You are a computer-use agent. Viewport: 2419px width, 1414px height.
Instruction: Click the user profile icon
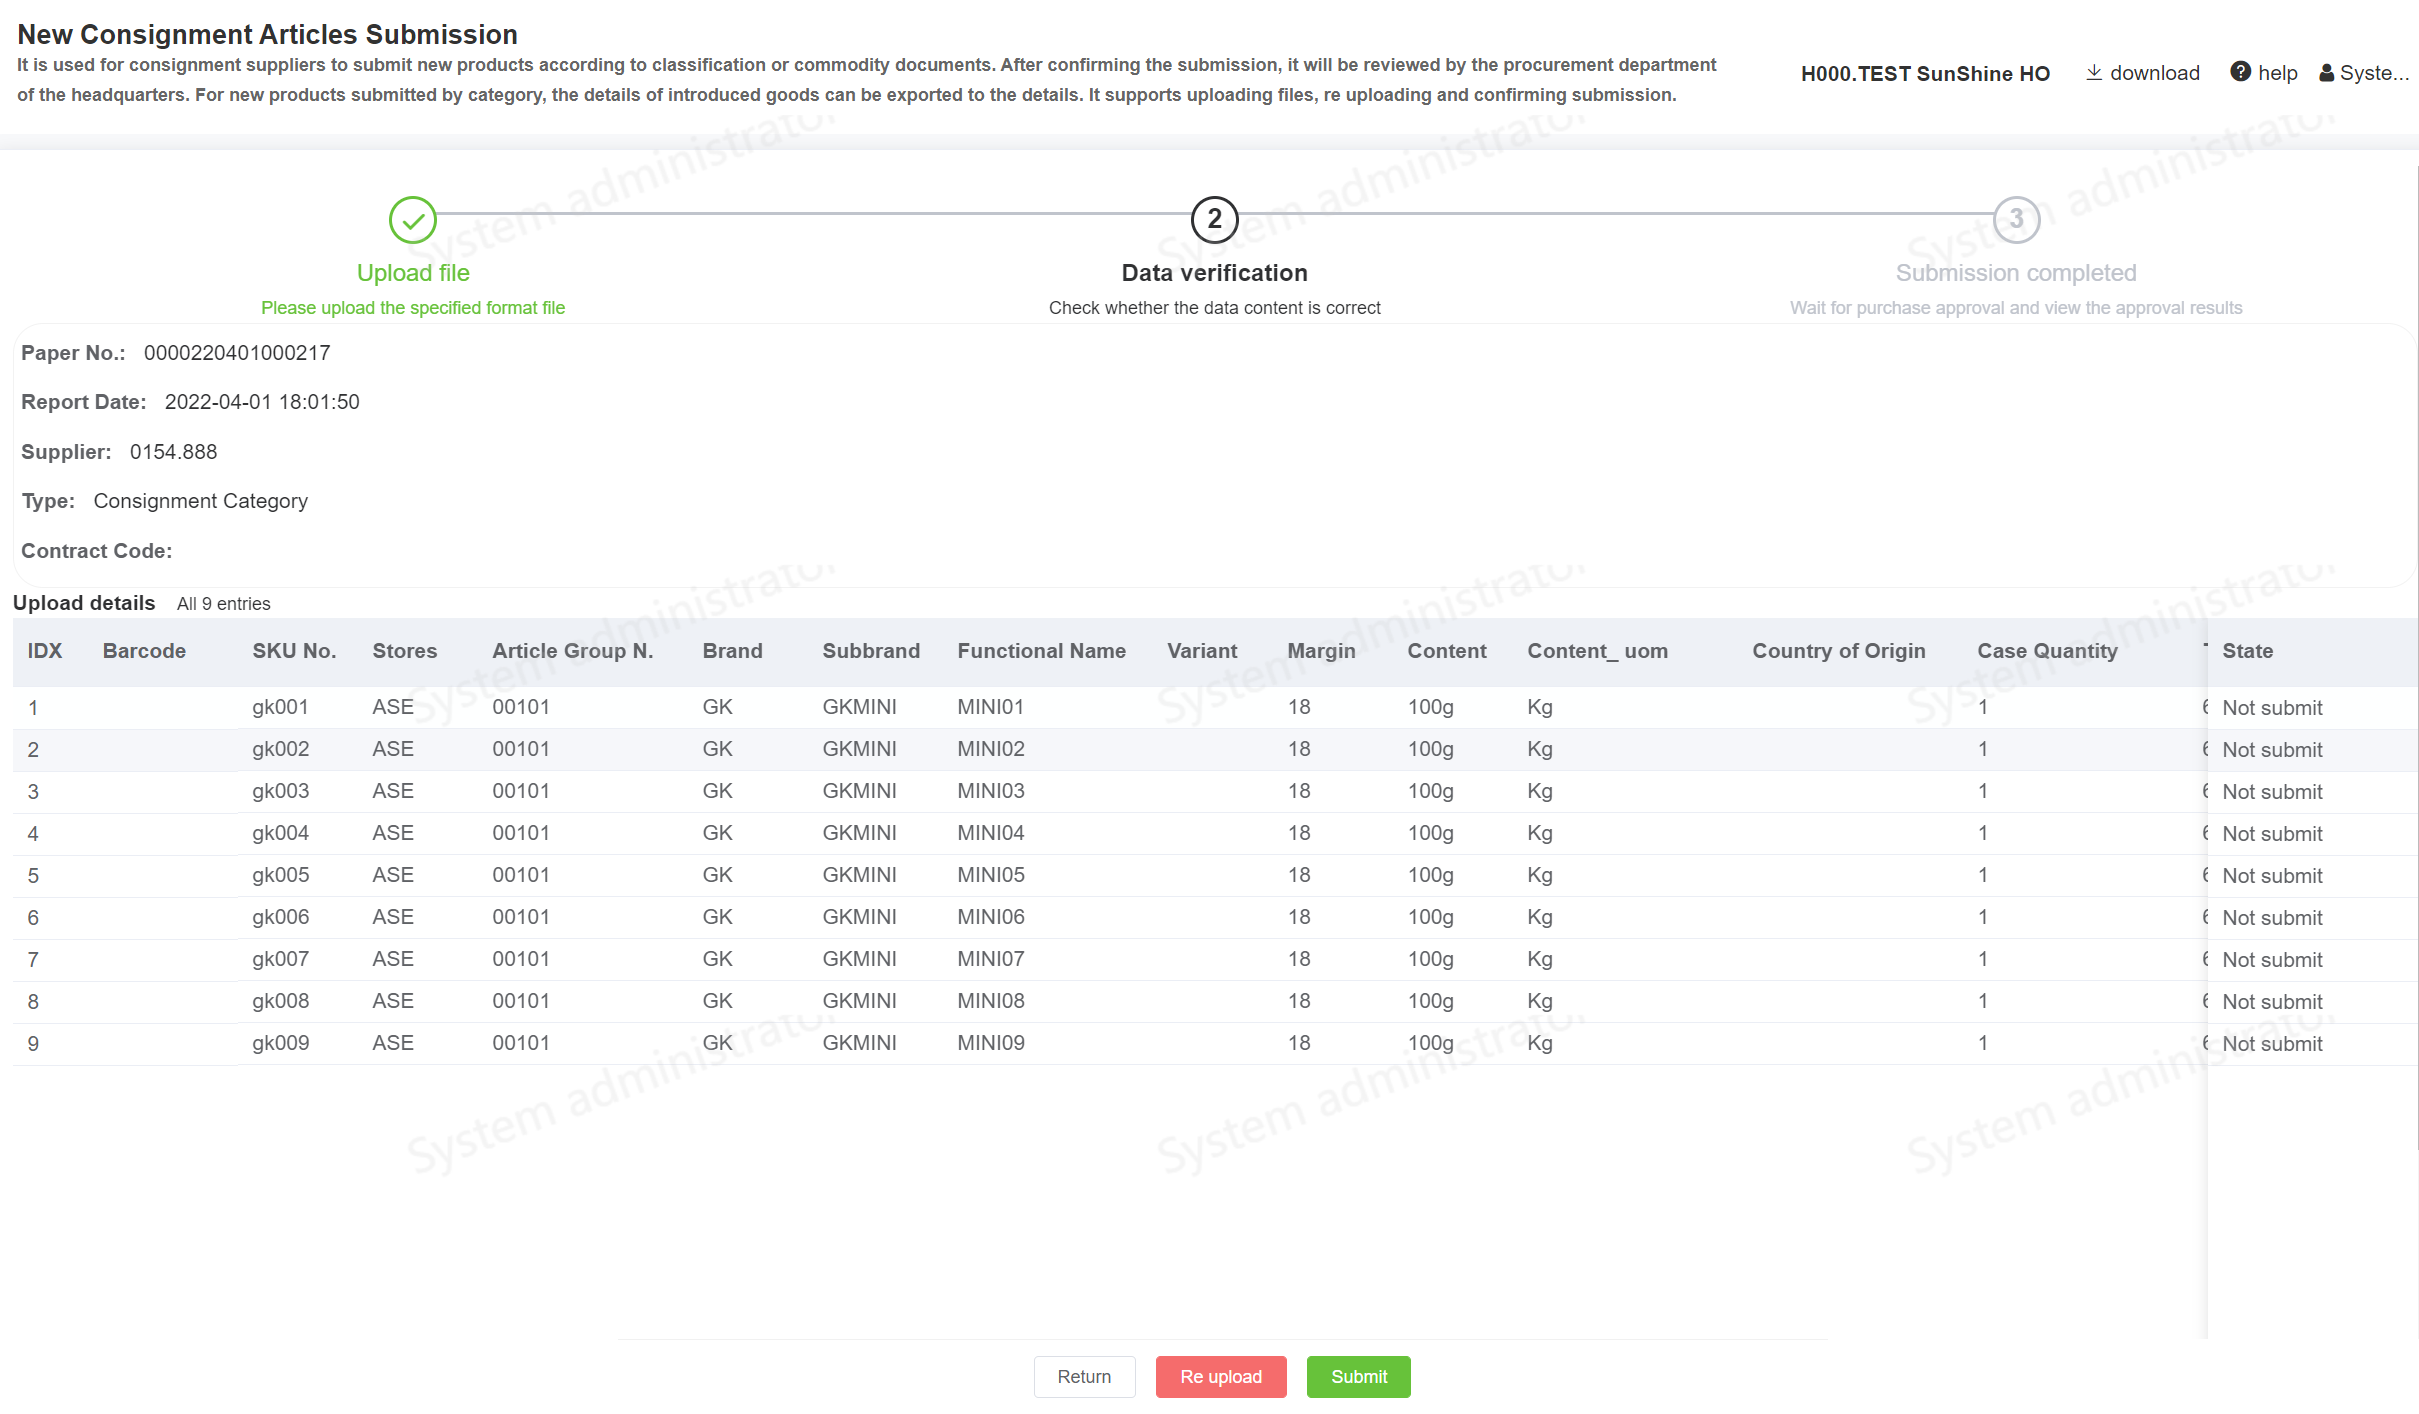pos(2327,73)
